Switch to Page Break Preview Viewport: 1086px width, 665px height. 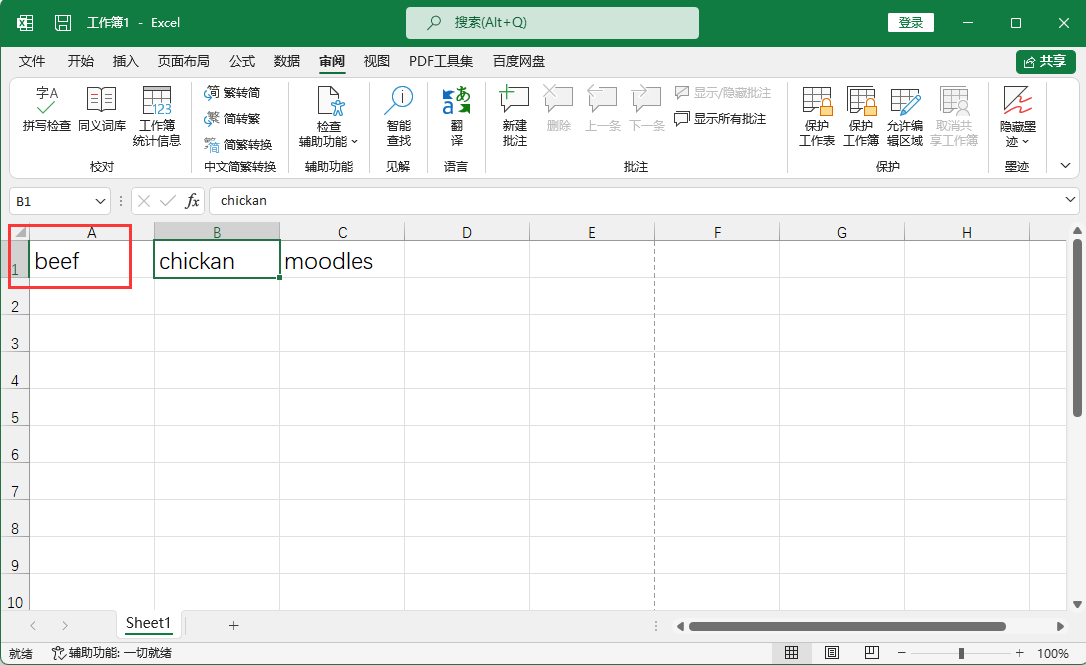pyautogui.click(x=872, y=653)
